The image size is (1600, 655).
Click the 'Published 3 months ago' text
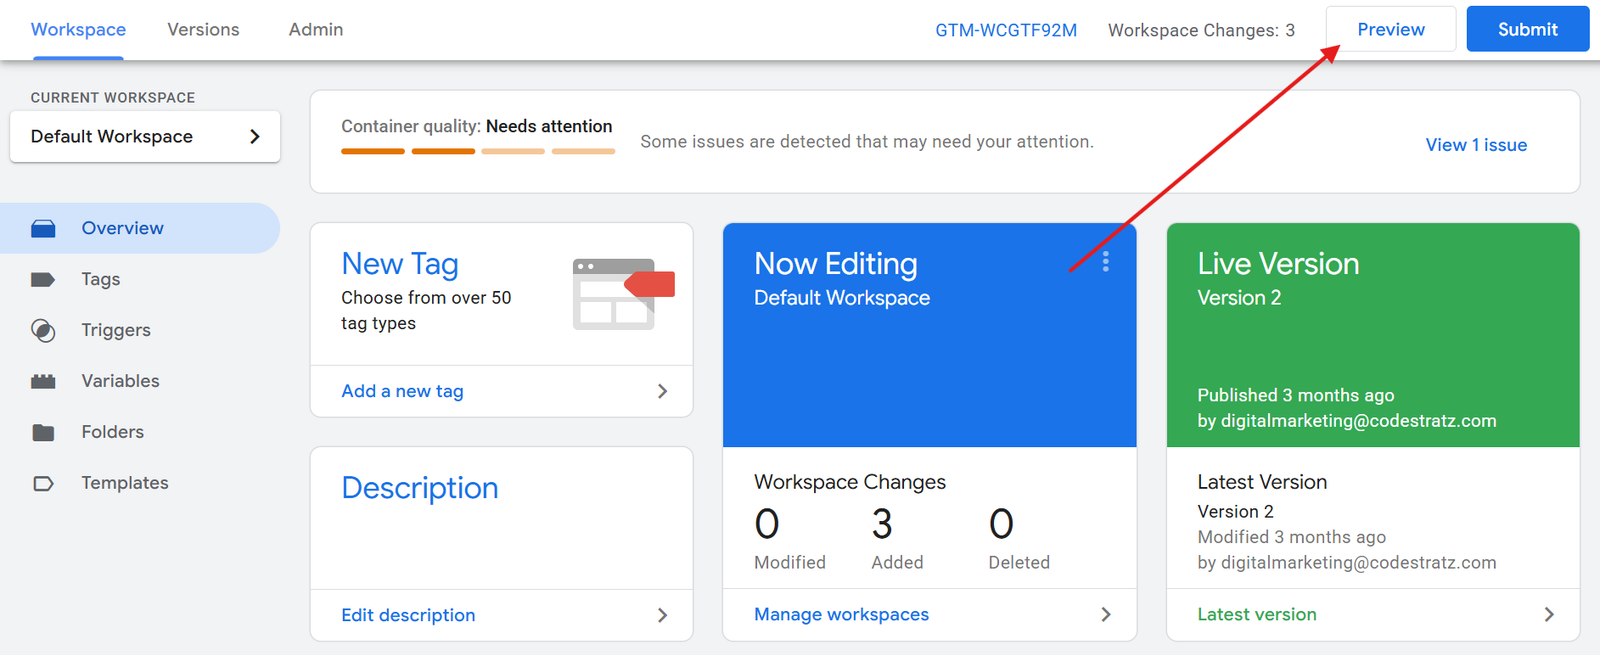pos(1296,396)
